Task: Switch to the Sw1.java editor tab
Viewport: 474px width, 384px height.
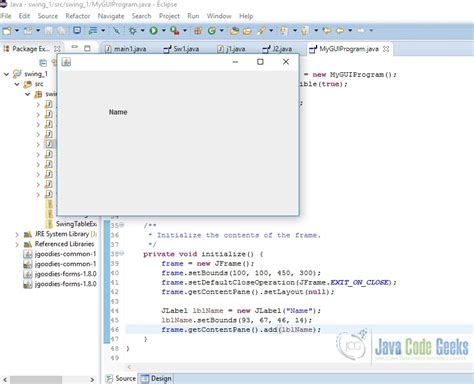Action: pos(182,49)
